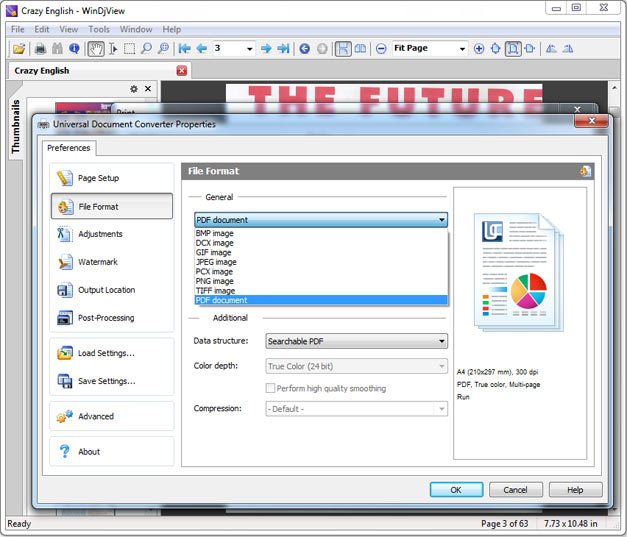
Task: Click the Actual Size toolbar icon
Action: (496, 49)
